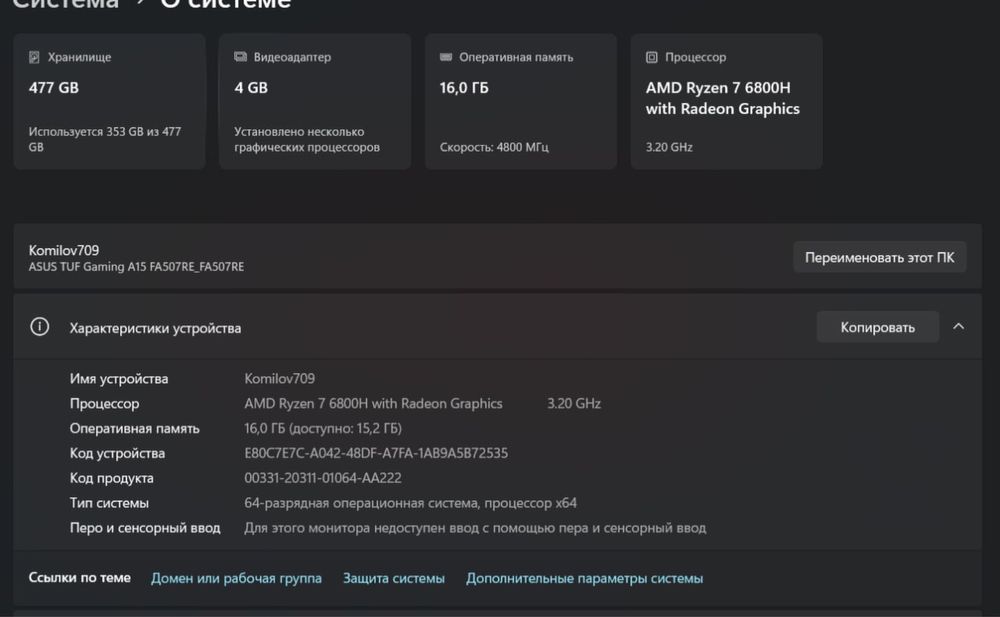Open the Защита системы link
The height and width of the screenshot is (617, 1000).
(x=394, y=578)
